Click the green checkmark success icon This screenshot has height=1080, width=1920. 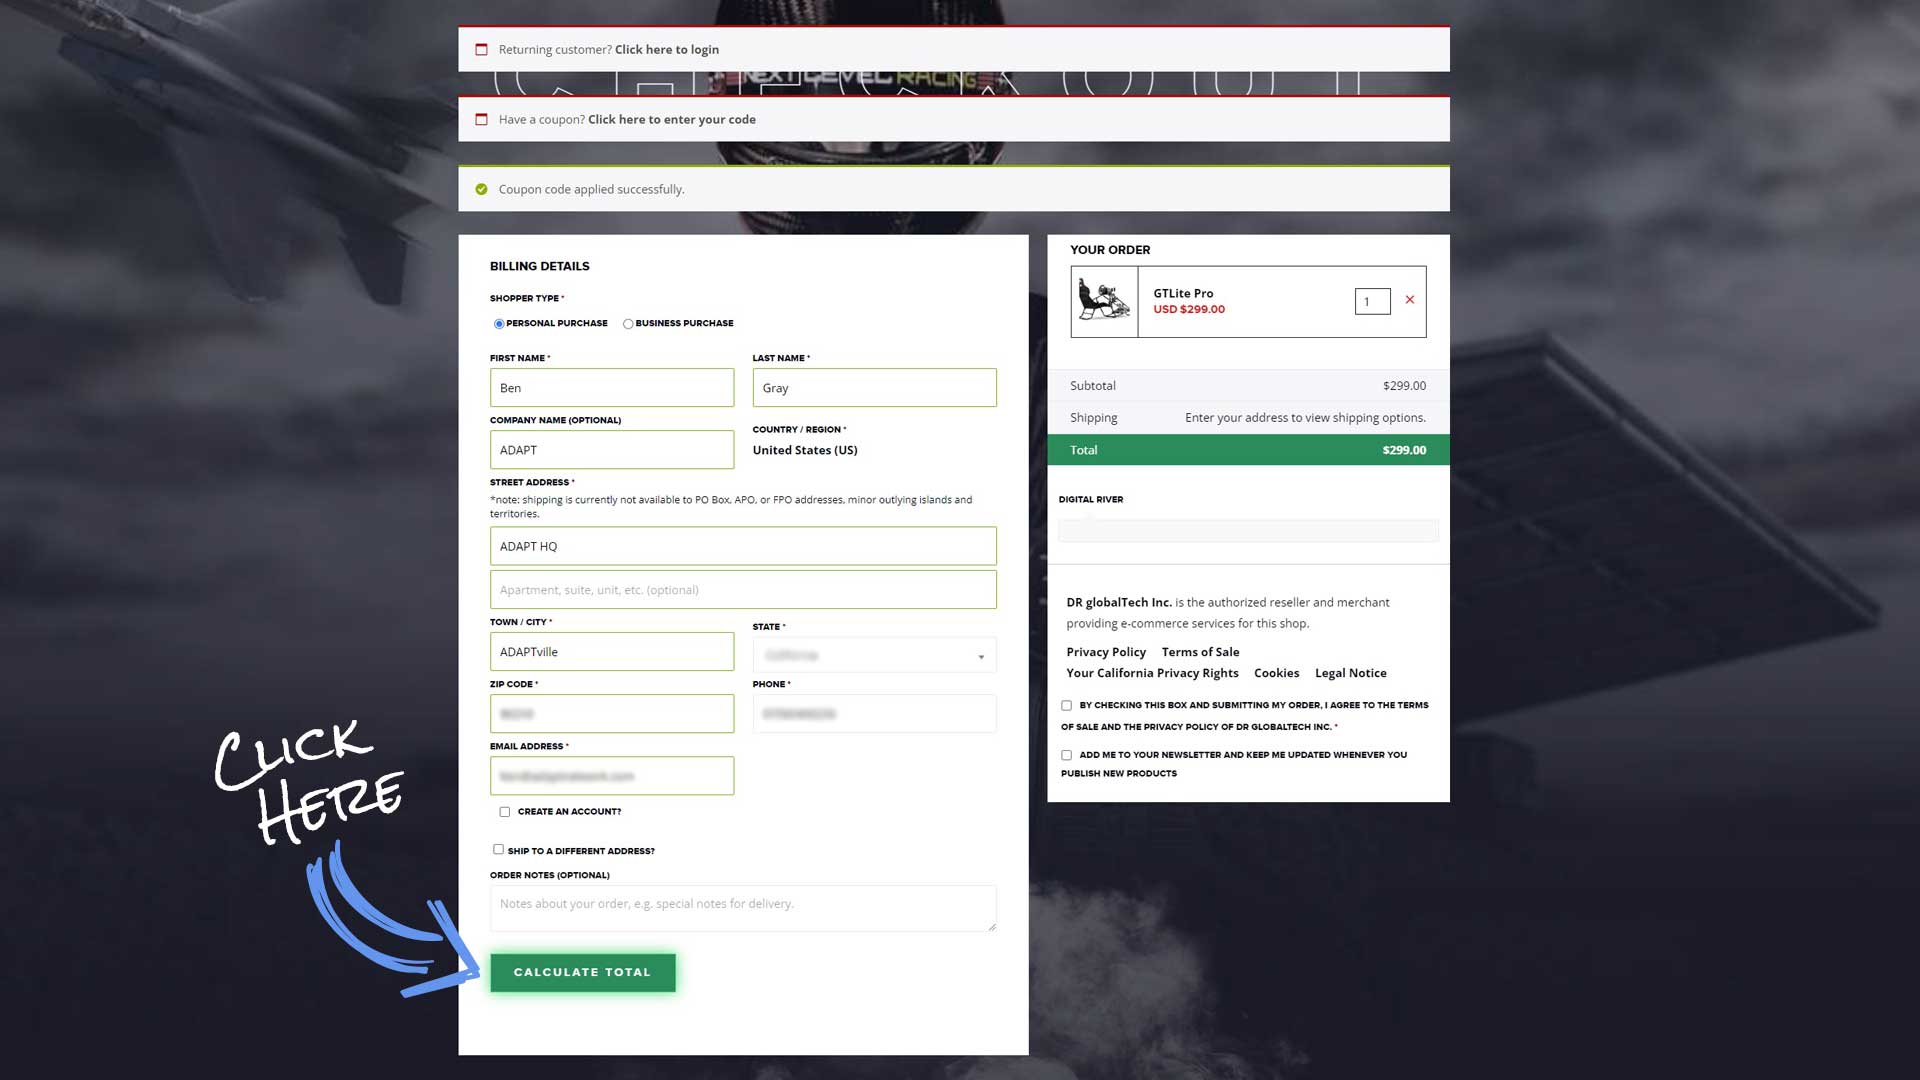pyautogui.click(x=481, y=189)
